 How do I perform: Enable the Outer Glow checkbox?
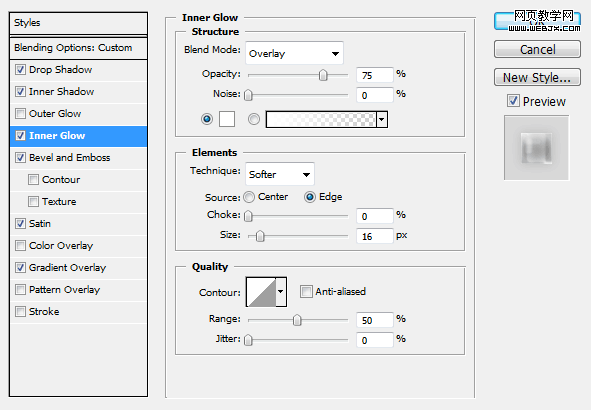(x=20, y=113)
